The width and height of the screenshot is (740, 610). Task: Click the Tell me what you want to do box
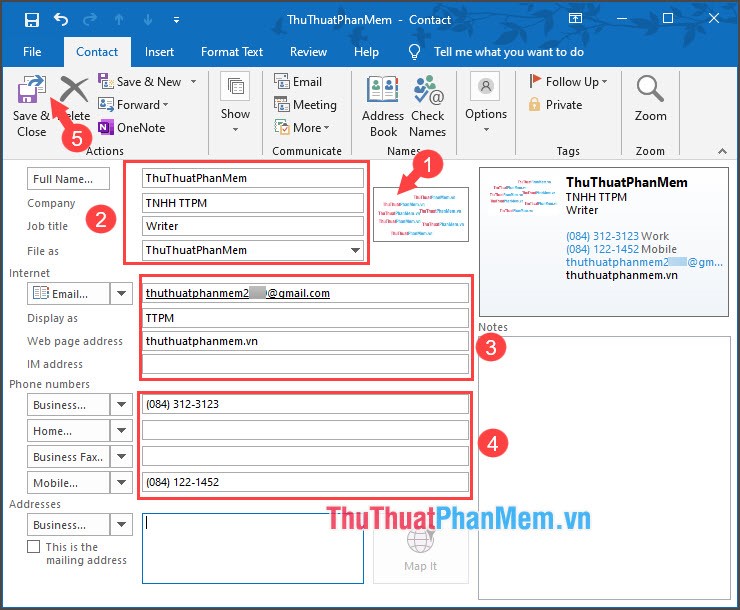point(509,52)
